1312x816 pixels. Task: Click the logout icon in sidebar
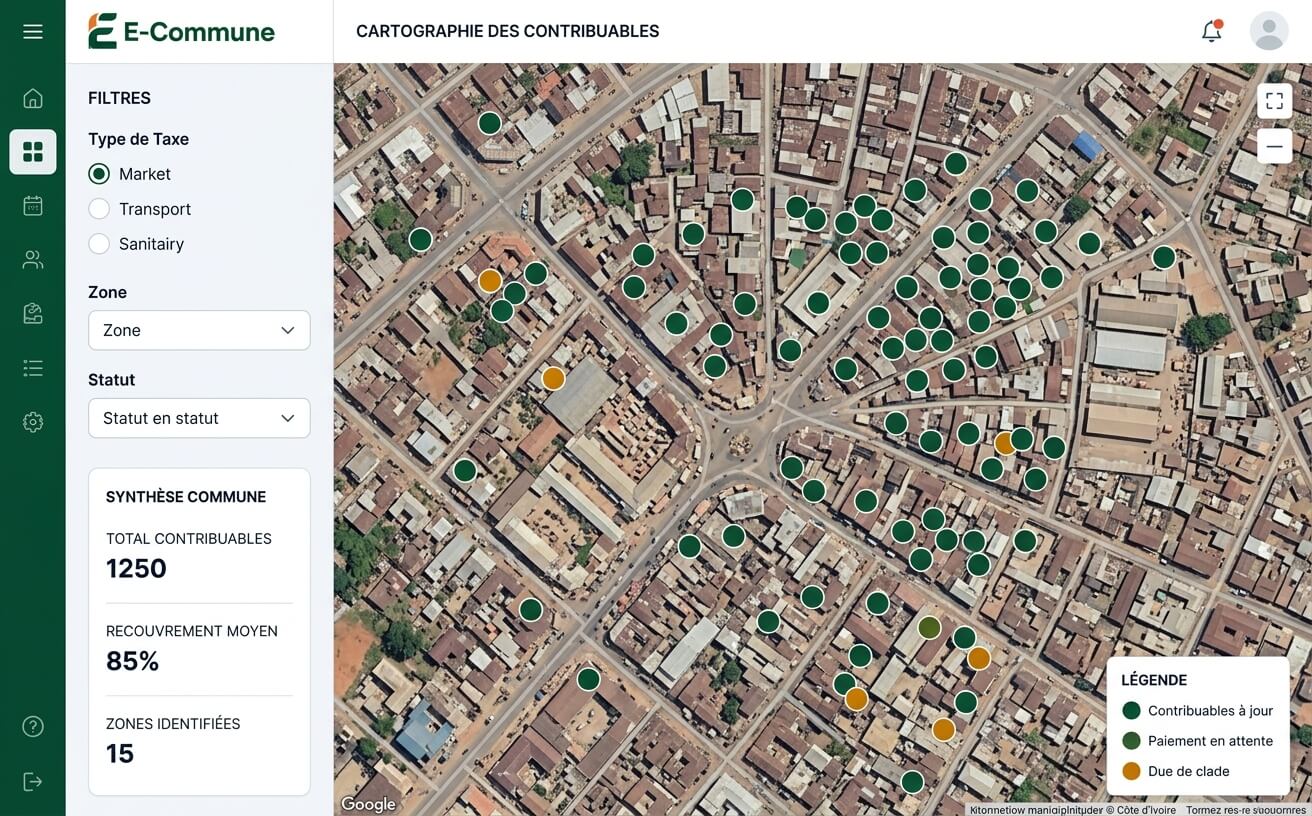33,781
